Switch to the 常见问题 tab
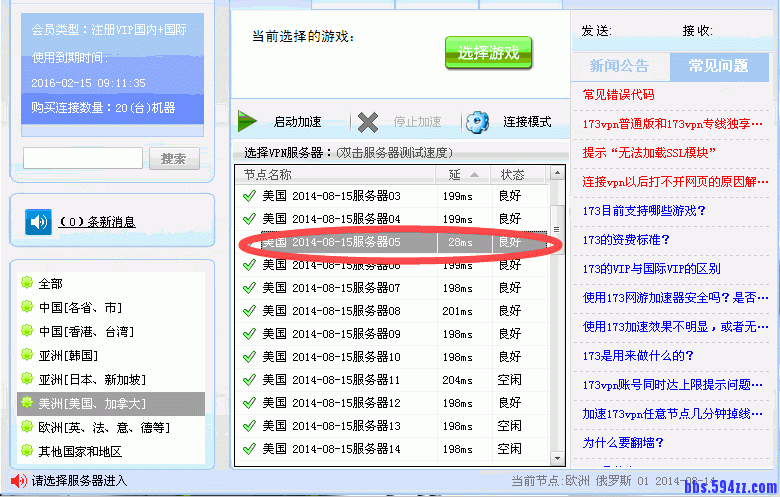Viewport: 780px width, 497px height. [x=718, y=66]
